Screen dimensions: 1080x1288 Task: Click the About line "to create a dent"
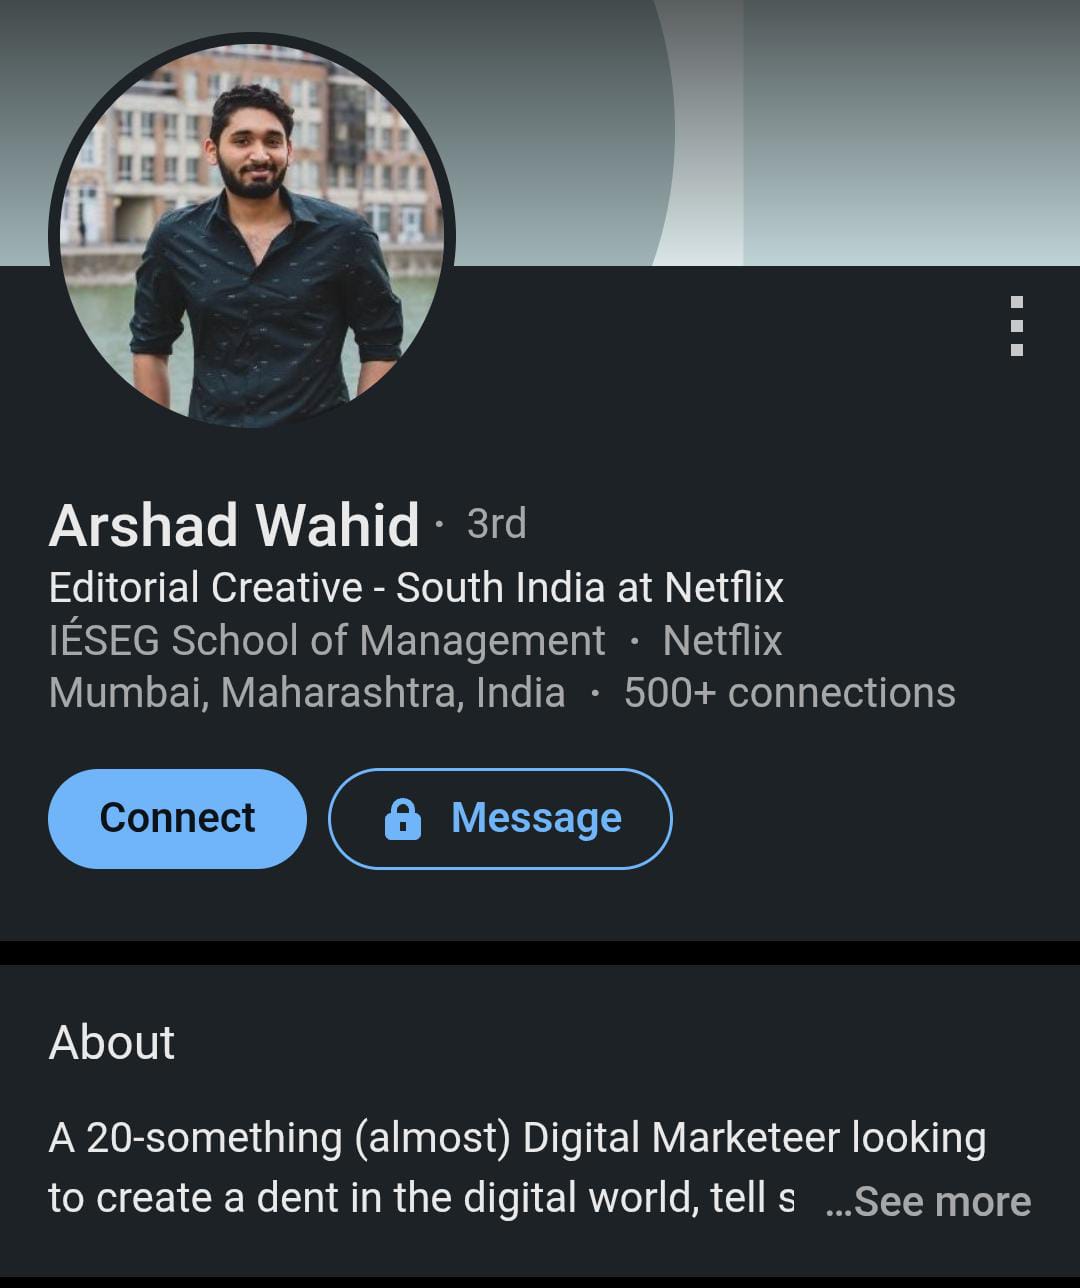pyautogui.click(x=420, y=1198)
